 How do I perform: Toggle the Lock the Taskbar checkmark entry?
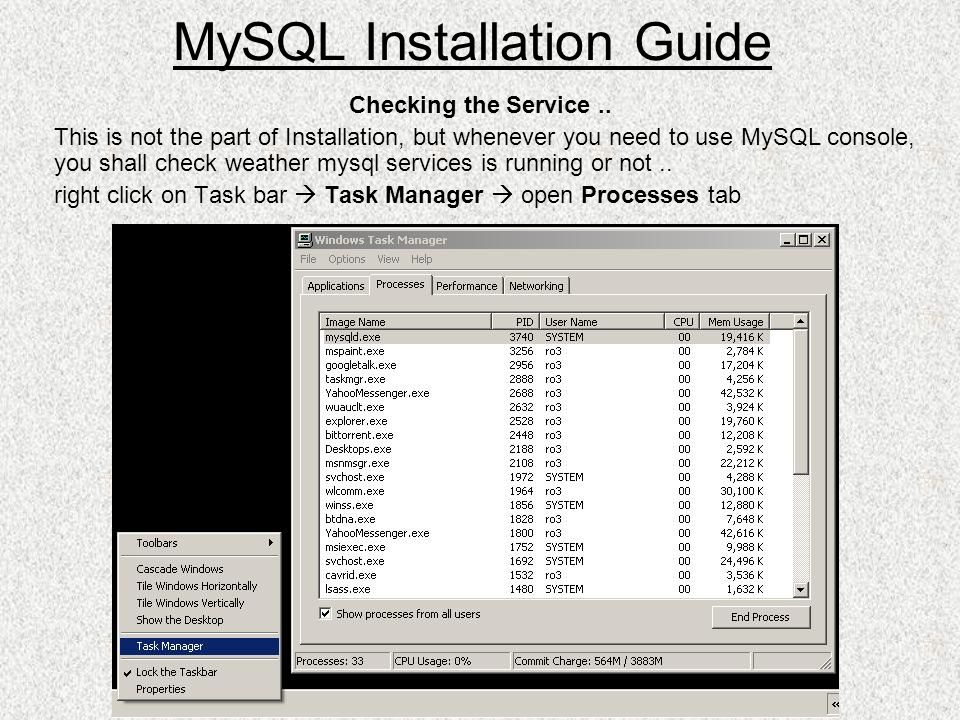click(200, 672)
